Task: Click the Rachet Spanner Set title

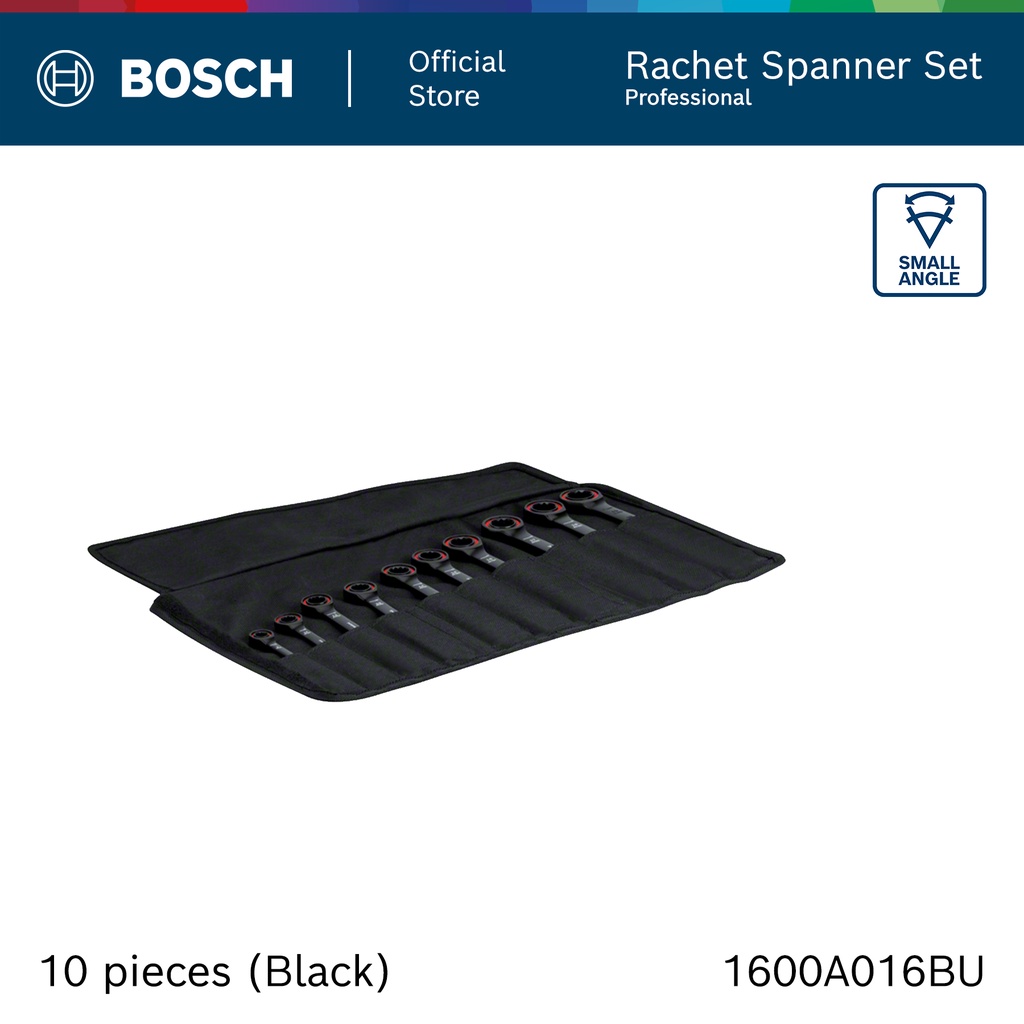Action: pos(803,66)
